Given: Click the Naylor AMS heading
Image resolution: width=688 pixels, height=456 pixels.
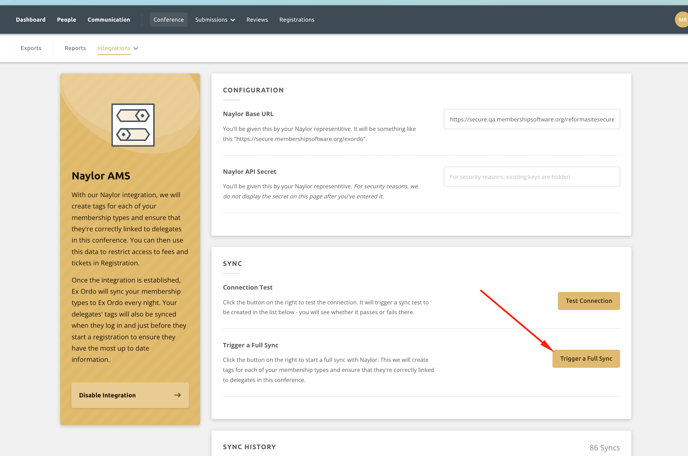Looking at the screenshot, I should click(x=101, y=176).
